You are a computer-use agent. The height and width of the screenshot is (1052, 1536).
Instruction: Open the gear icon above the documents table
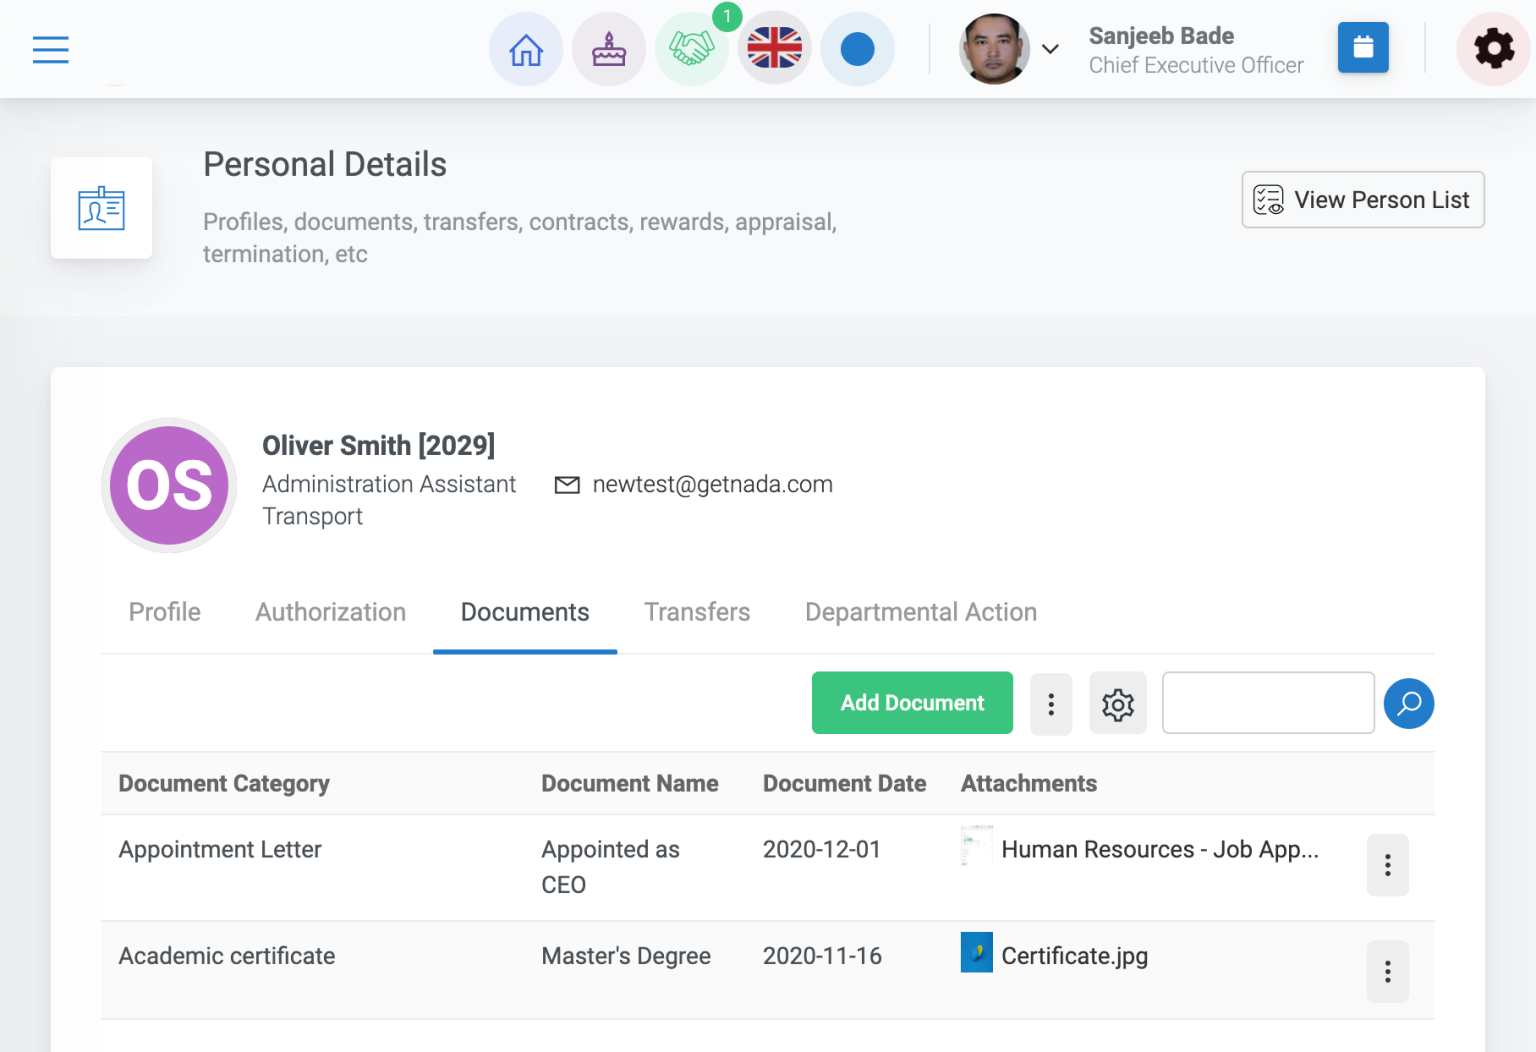pos(1117,703)
